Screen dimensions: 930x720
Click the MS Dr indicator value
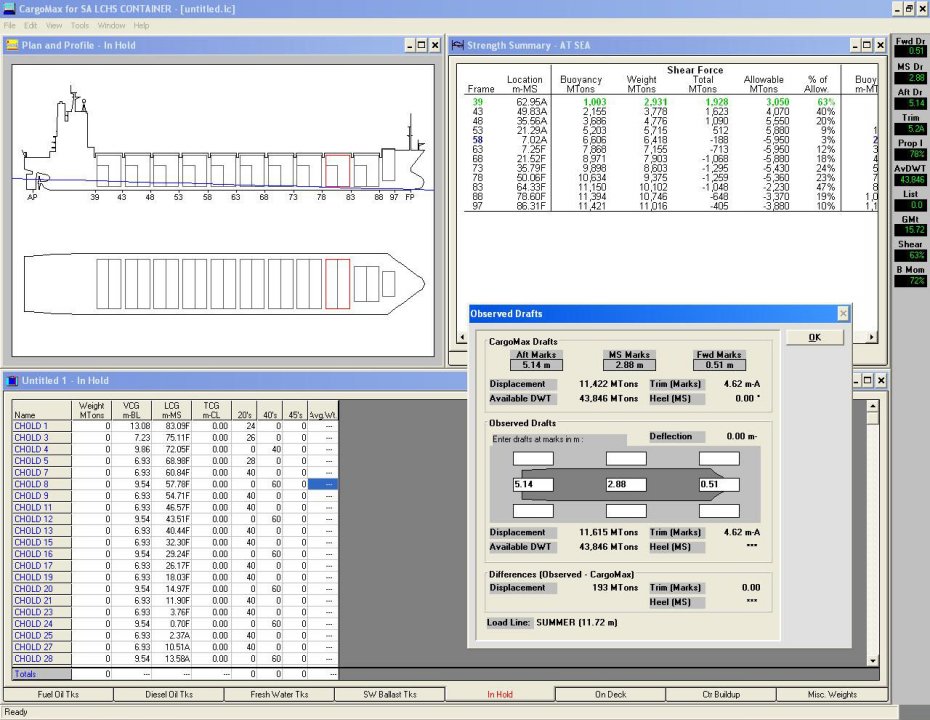click(910, 78)
